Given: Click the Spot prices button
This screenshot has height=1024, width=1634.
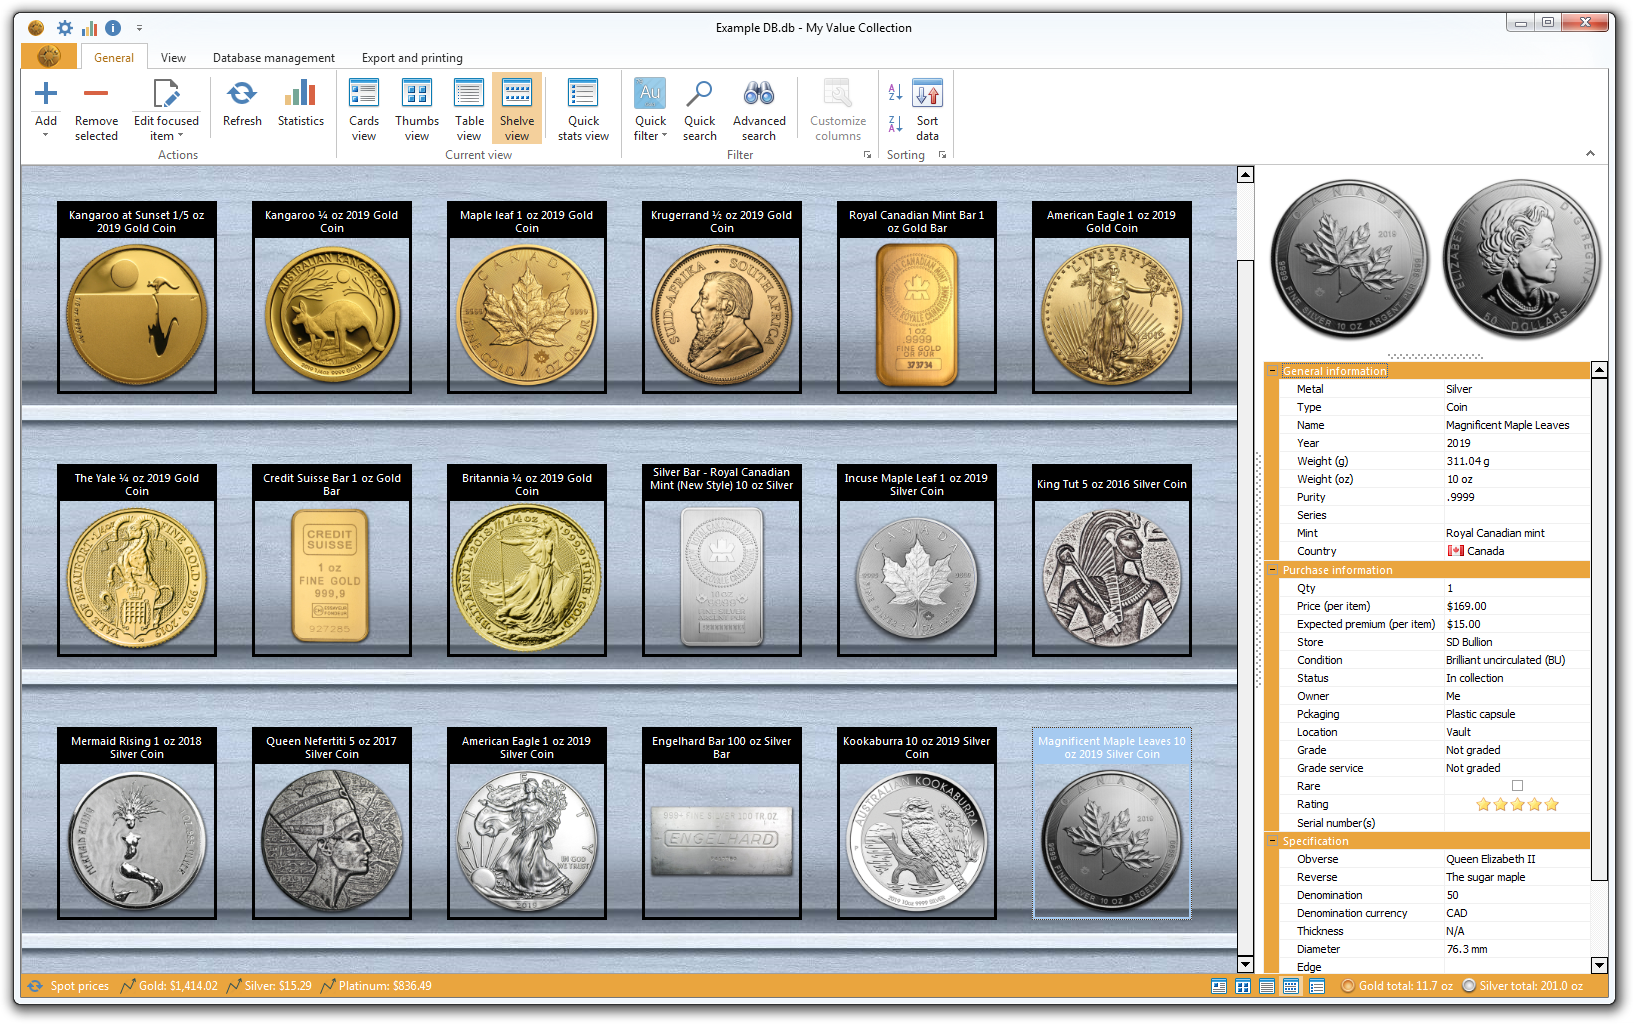Looking at the screenshot, I should 69,986.
